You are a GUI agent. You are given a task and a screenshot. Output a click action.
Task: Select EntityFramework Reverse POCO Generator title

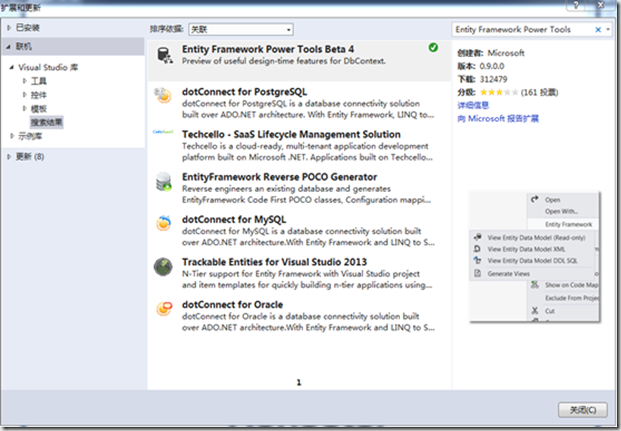tap(279, 177)
